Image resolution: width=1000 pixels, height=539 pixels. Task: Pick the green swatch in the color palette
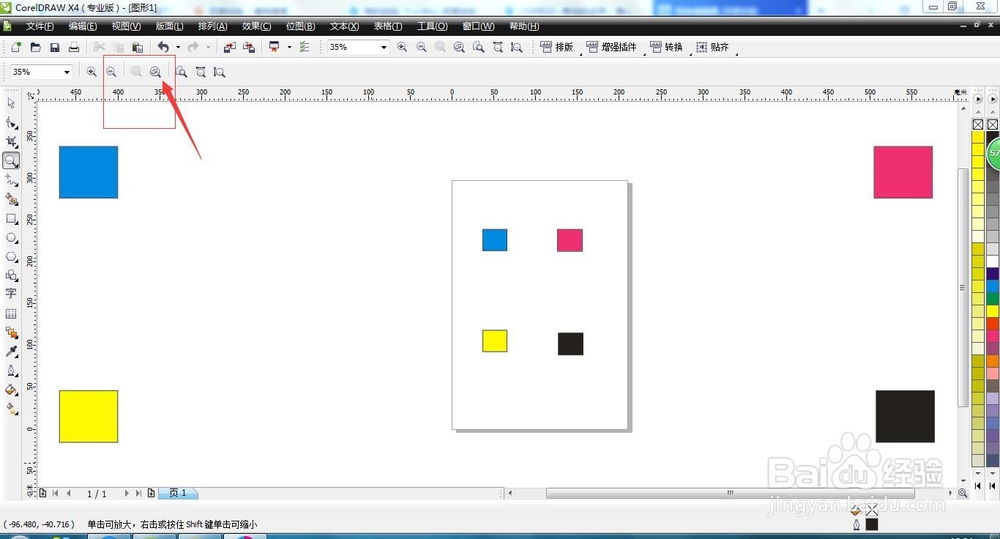click(992, 299)
